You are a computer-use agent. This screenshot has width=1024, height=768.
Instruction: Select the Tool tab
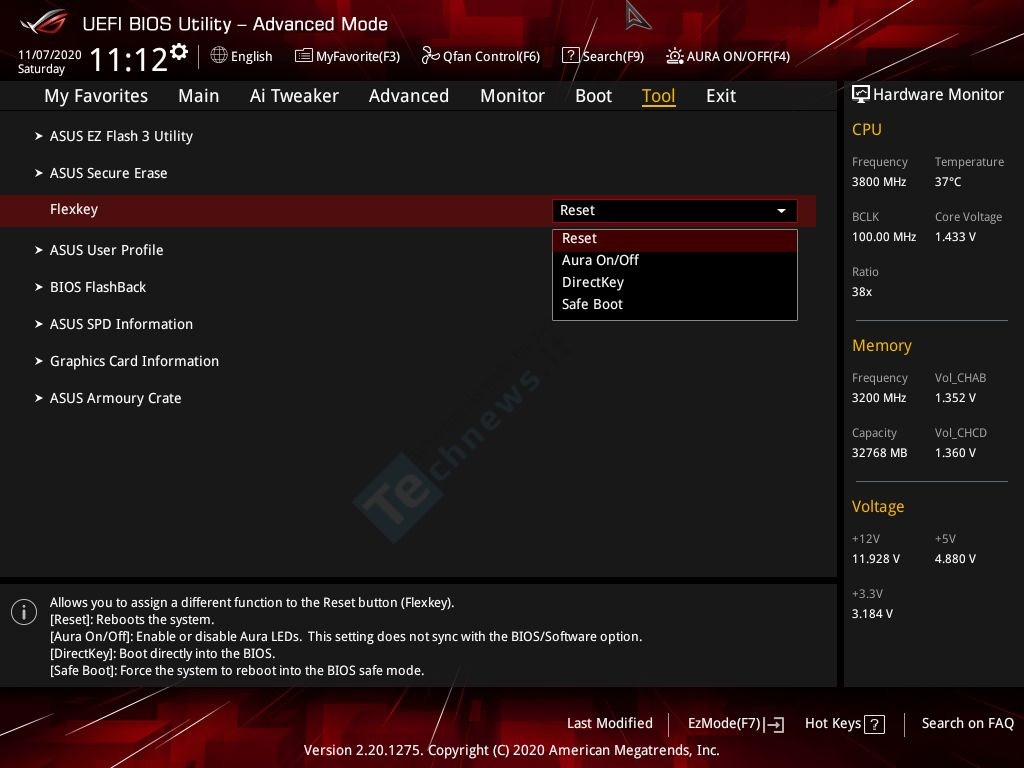tap(658, 96)
